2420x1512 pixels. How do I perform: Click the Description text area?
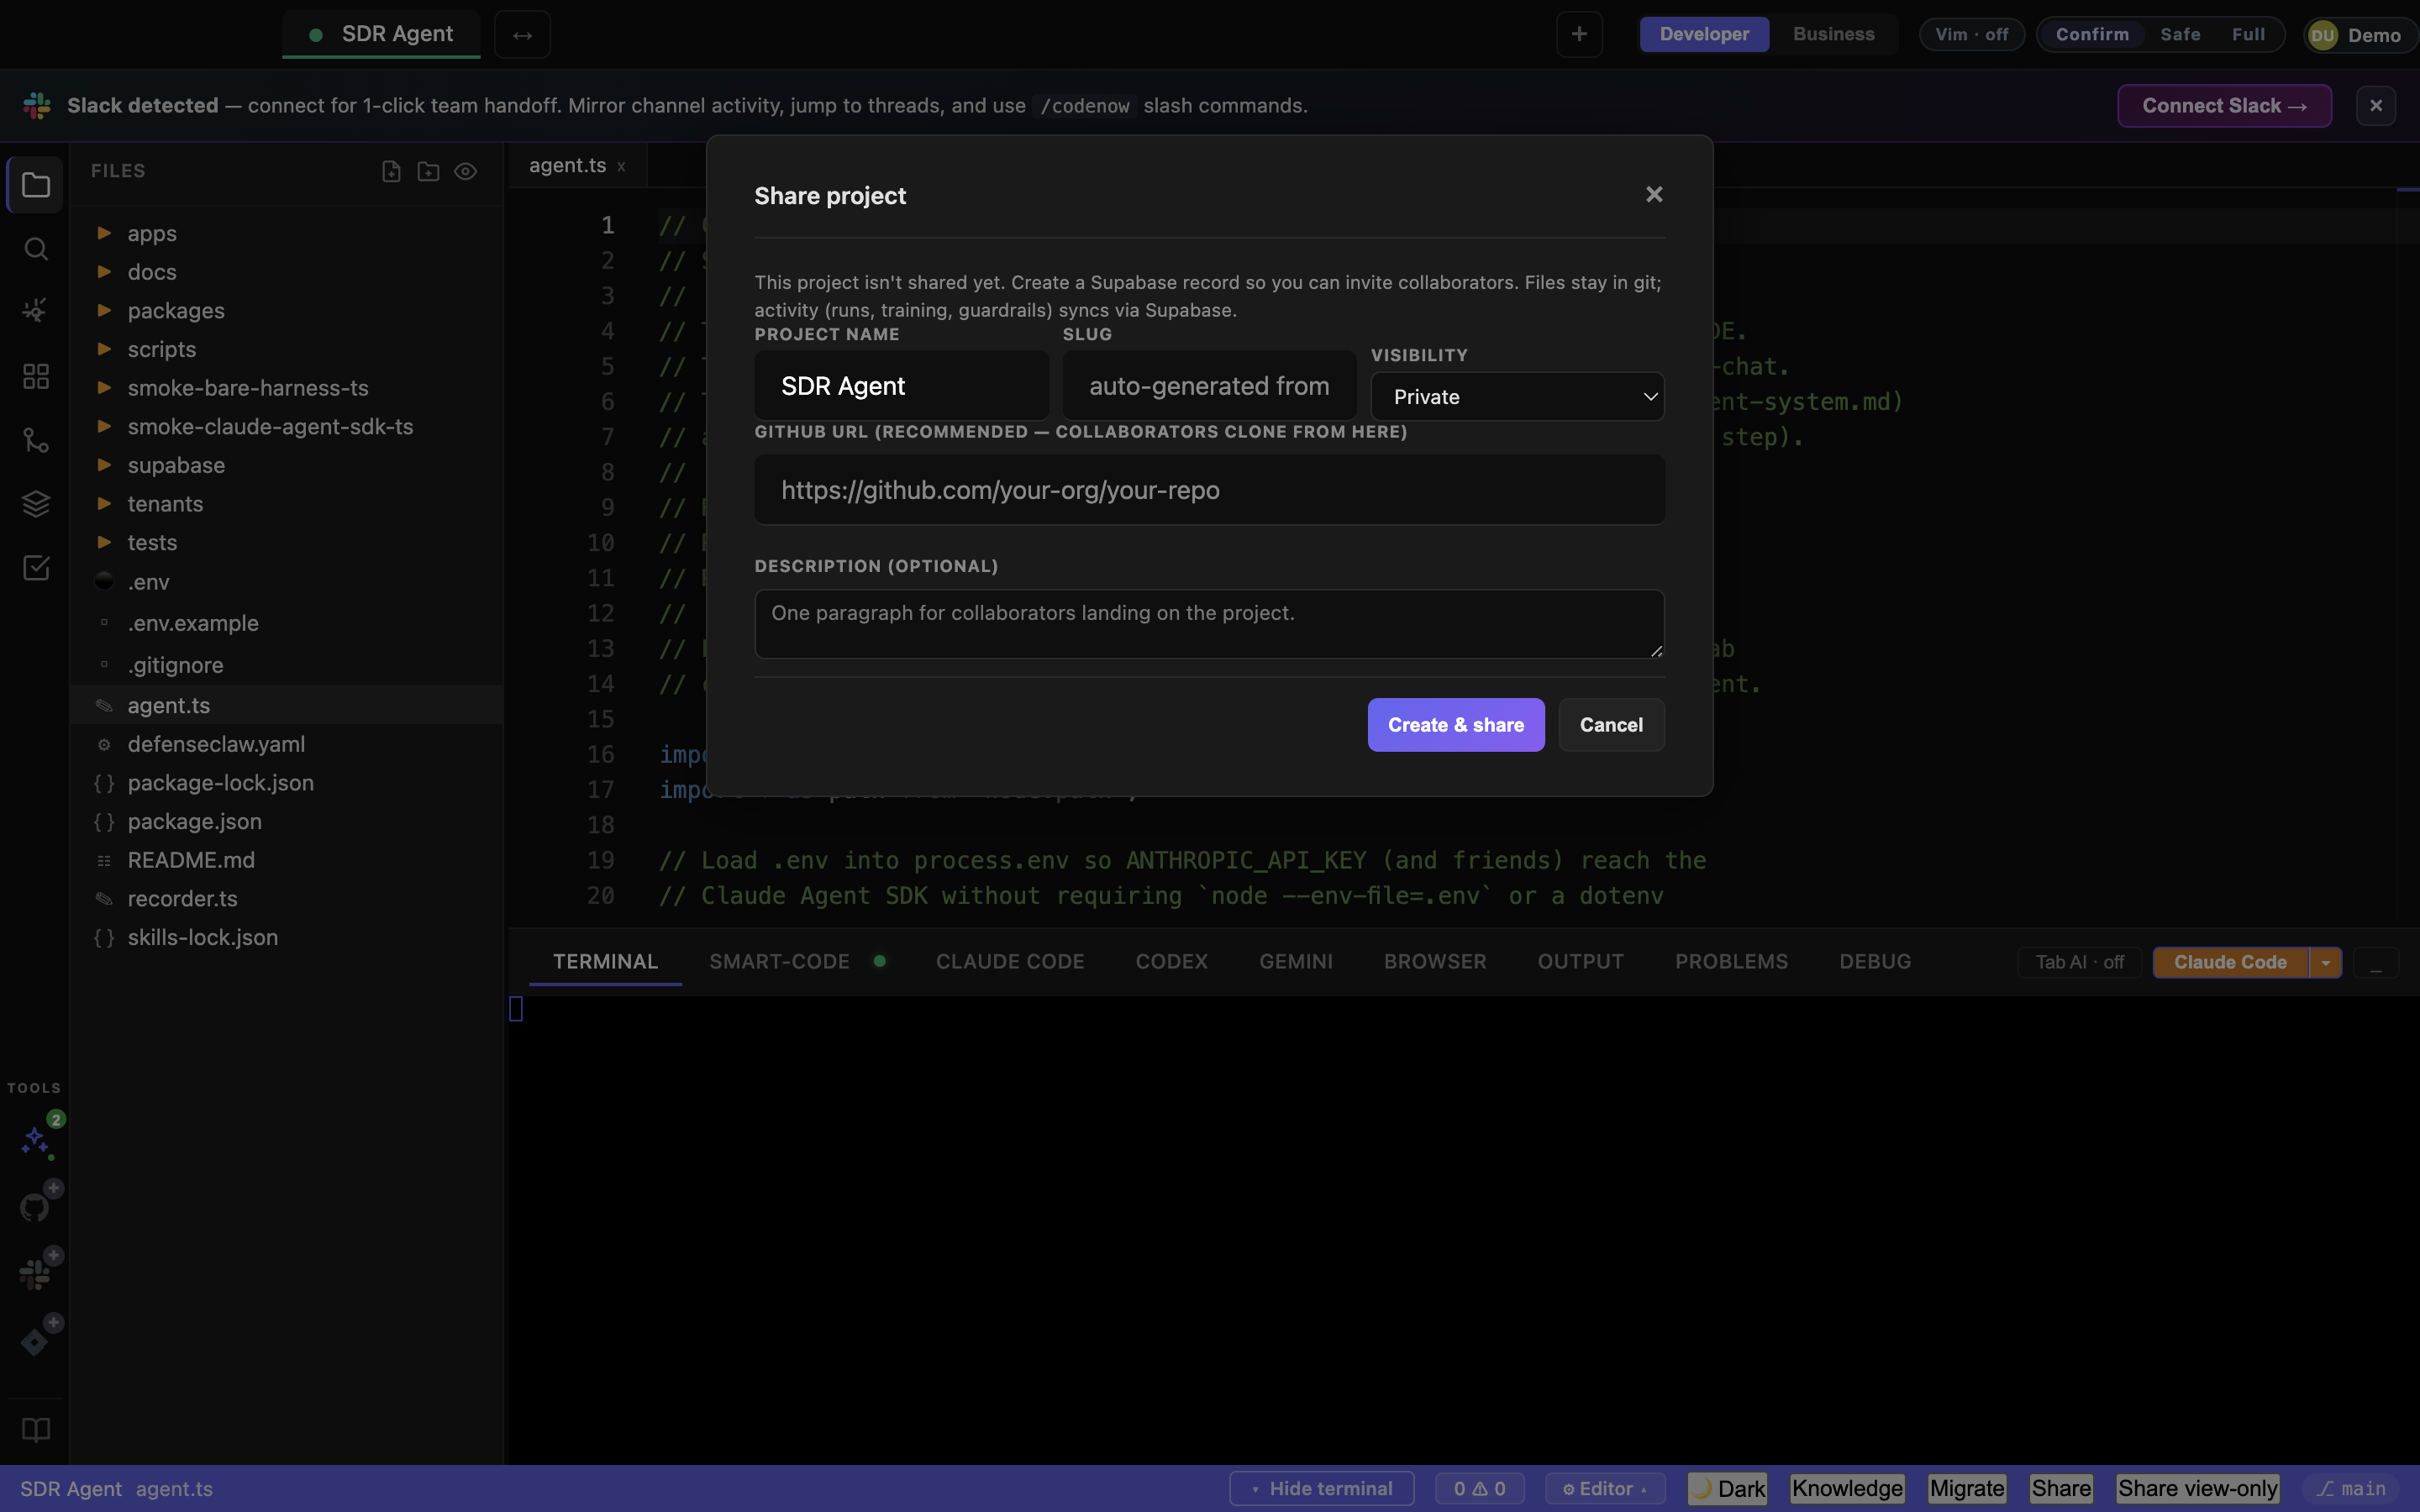coord(1210,624)
